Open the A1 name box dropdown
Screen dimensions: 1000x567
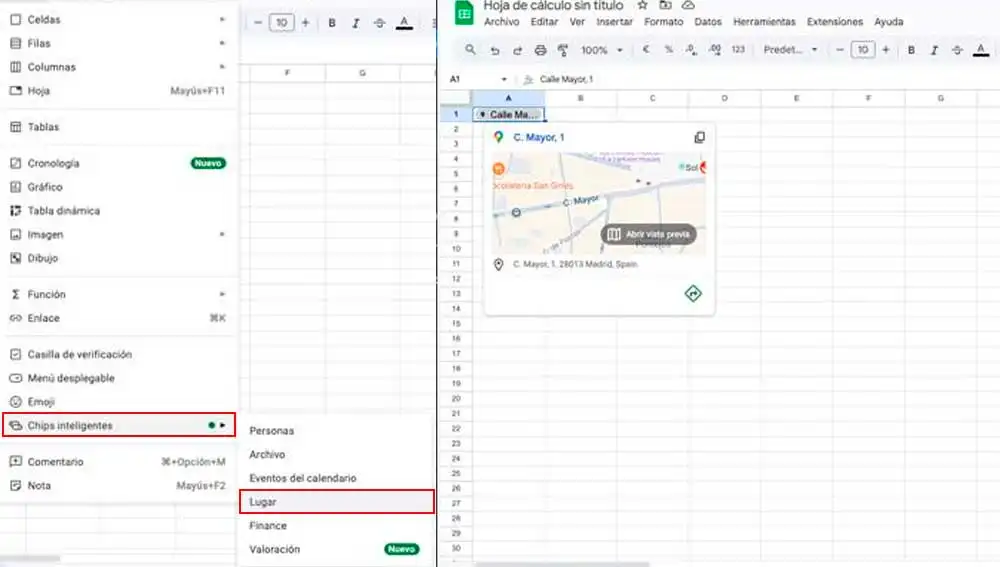(504, 79)
